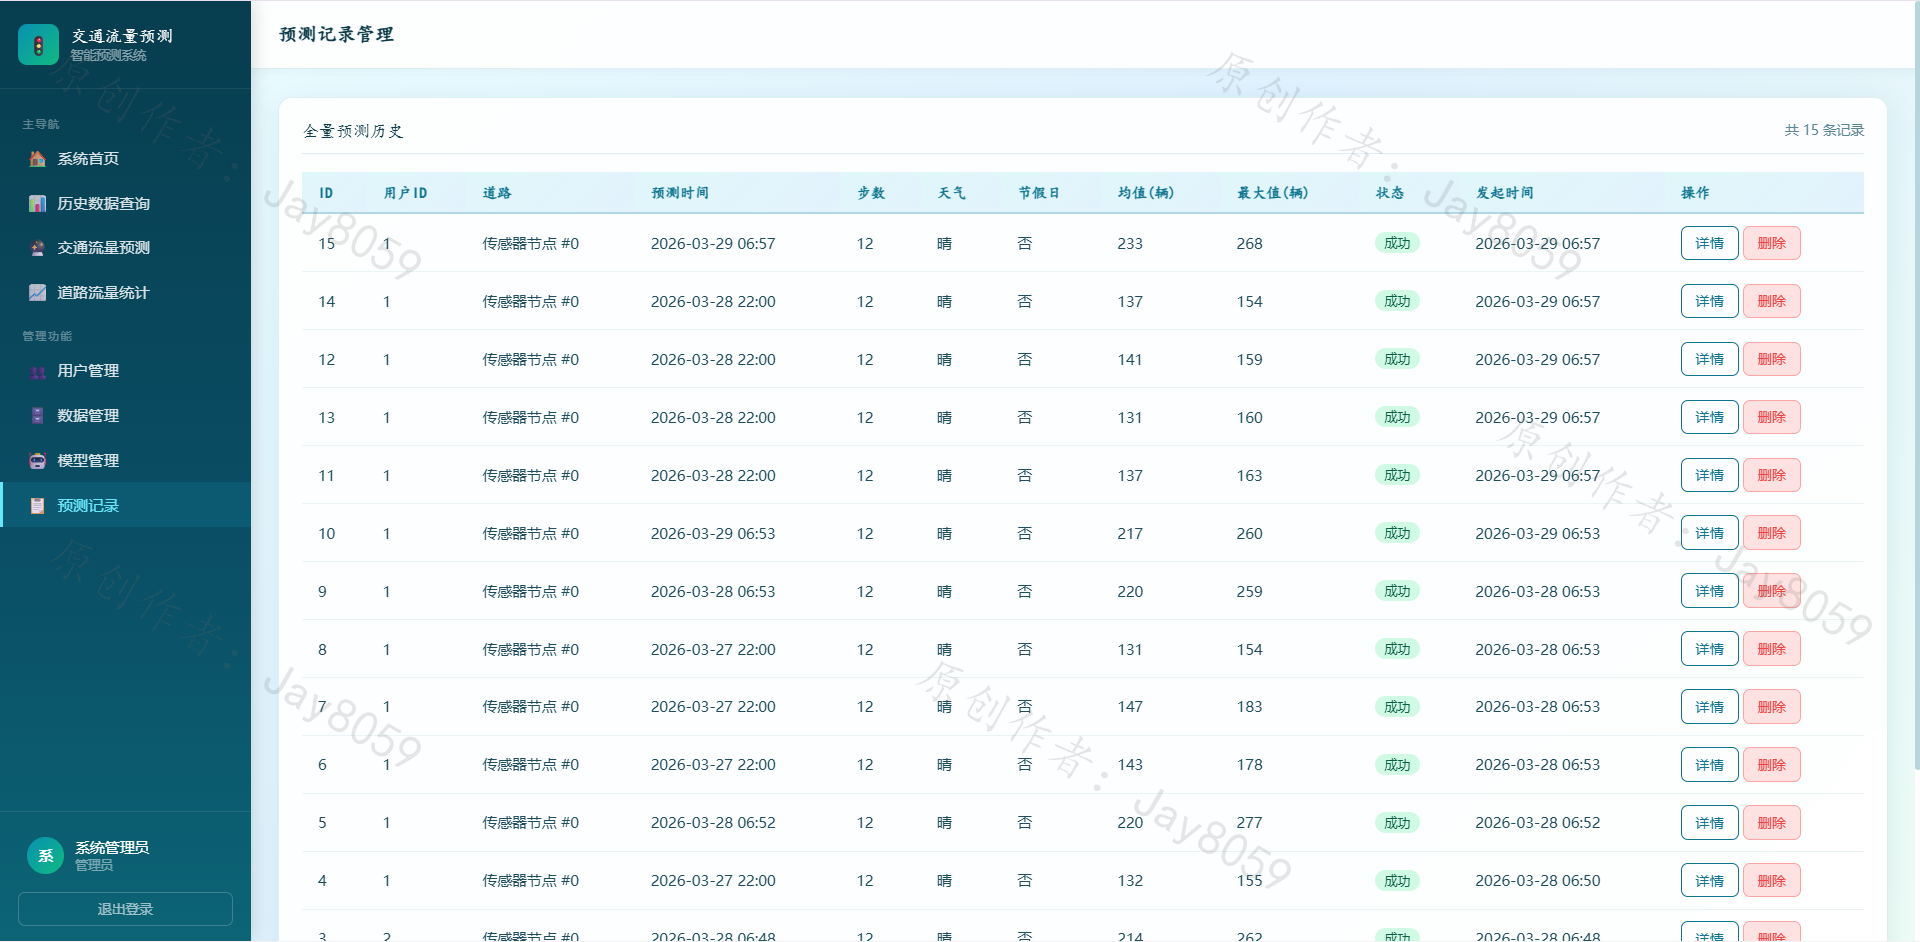The height and width of the screenshot is (942, 1920).
Task: Open 交通流量预测 menu item
Action: click(125, 248)
